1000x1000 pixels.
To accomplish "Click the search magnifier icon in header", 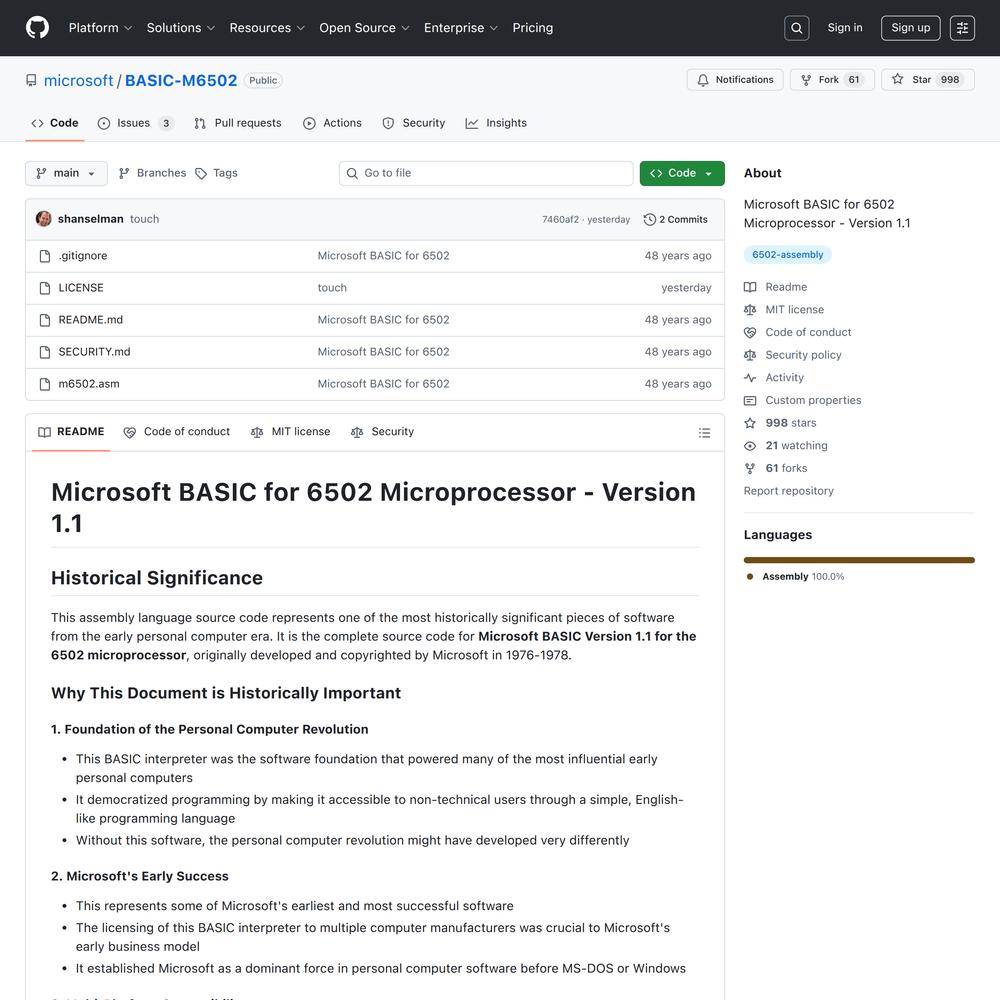I will (x=797, y=28).
